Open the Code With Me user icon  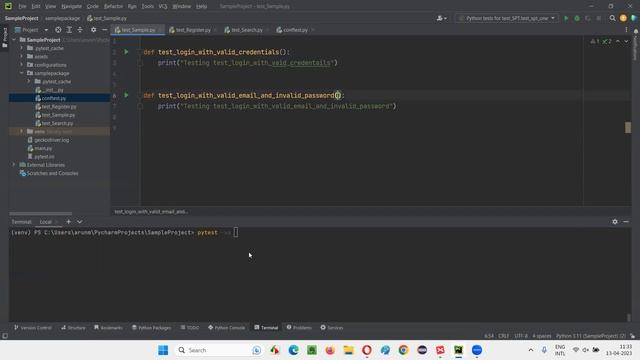click(441, 18)
